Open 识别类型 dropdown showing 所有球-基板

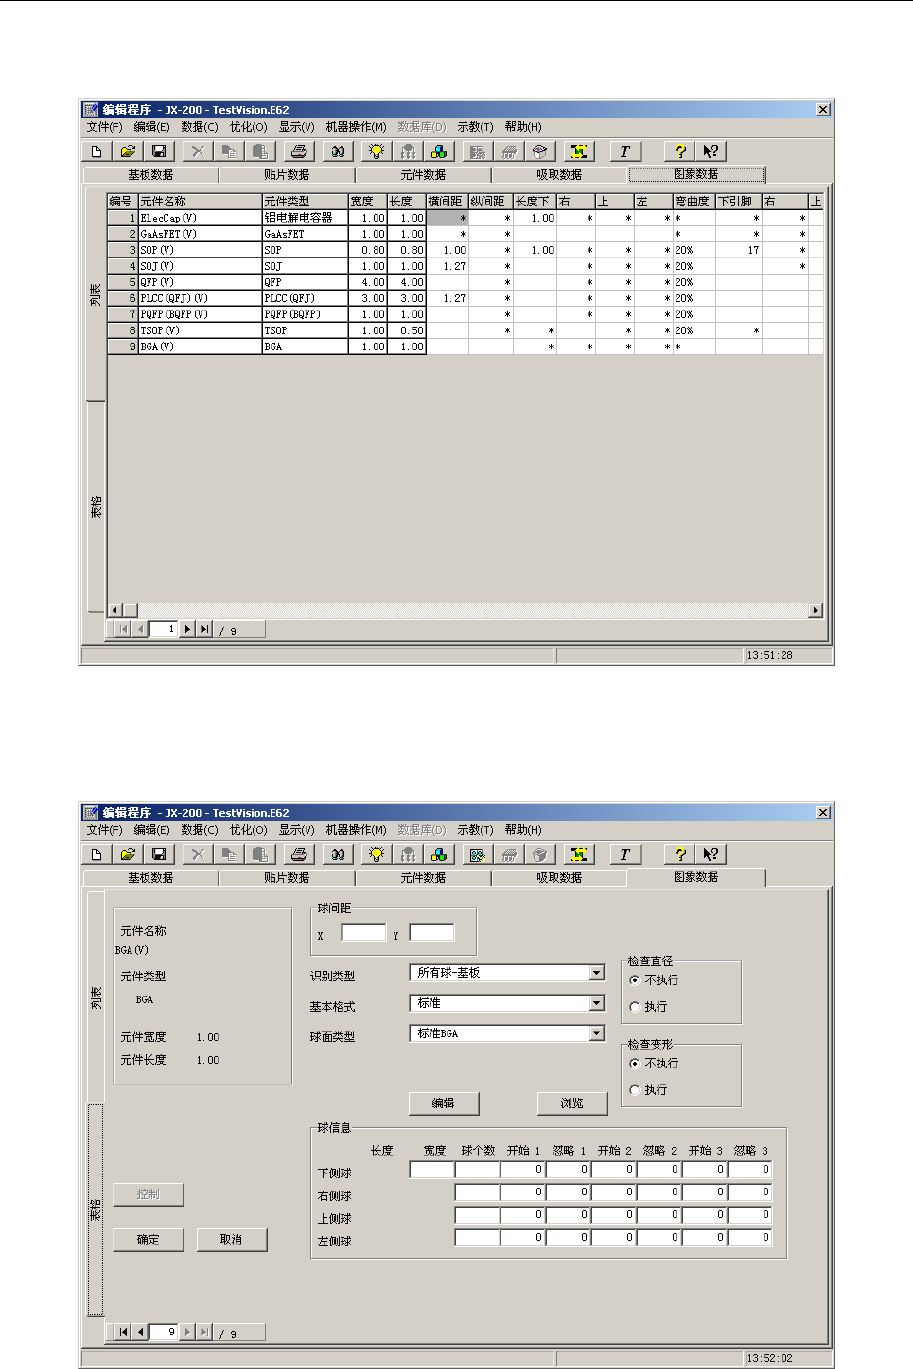pos(597,972)
